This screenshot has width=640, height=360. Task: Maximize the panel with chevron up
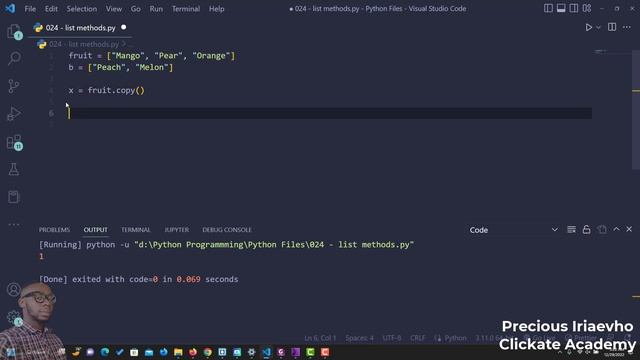(616, 229)
